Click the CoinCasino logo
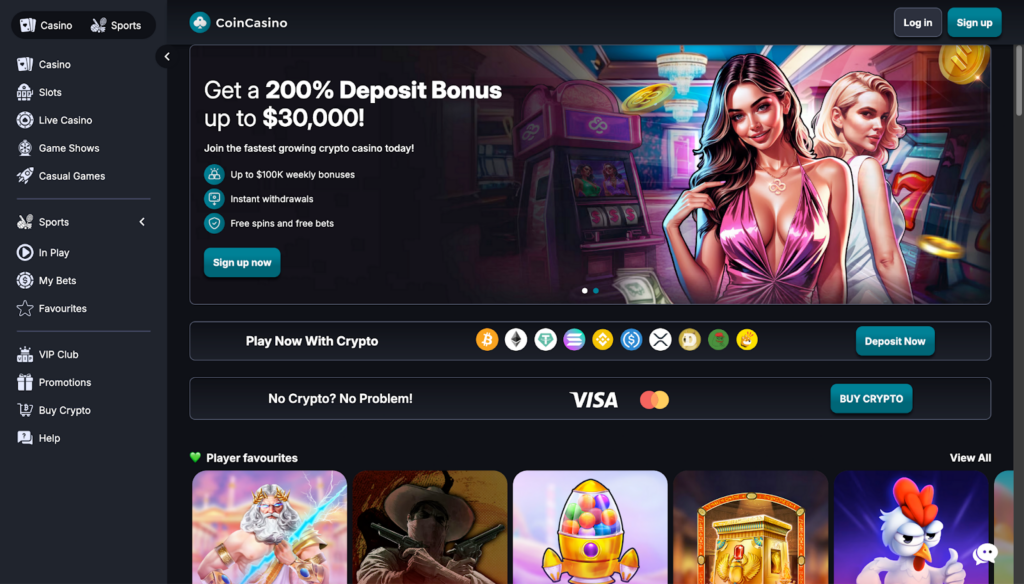 (238, 23)
